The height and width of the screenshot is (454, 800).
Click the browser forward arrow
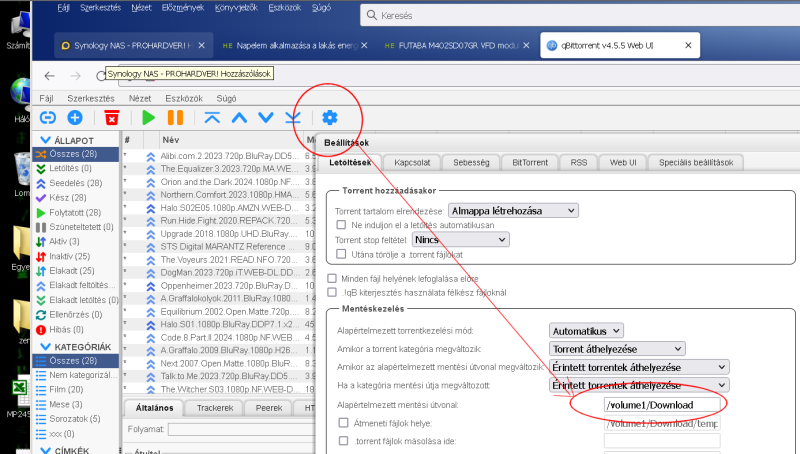(76, 76)
